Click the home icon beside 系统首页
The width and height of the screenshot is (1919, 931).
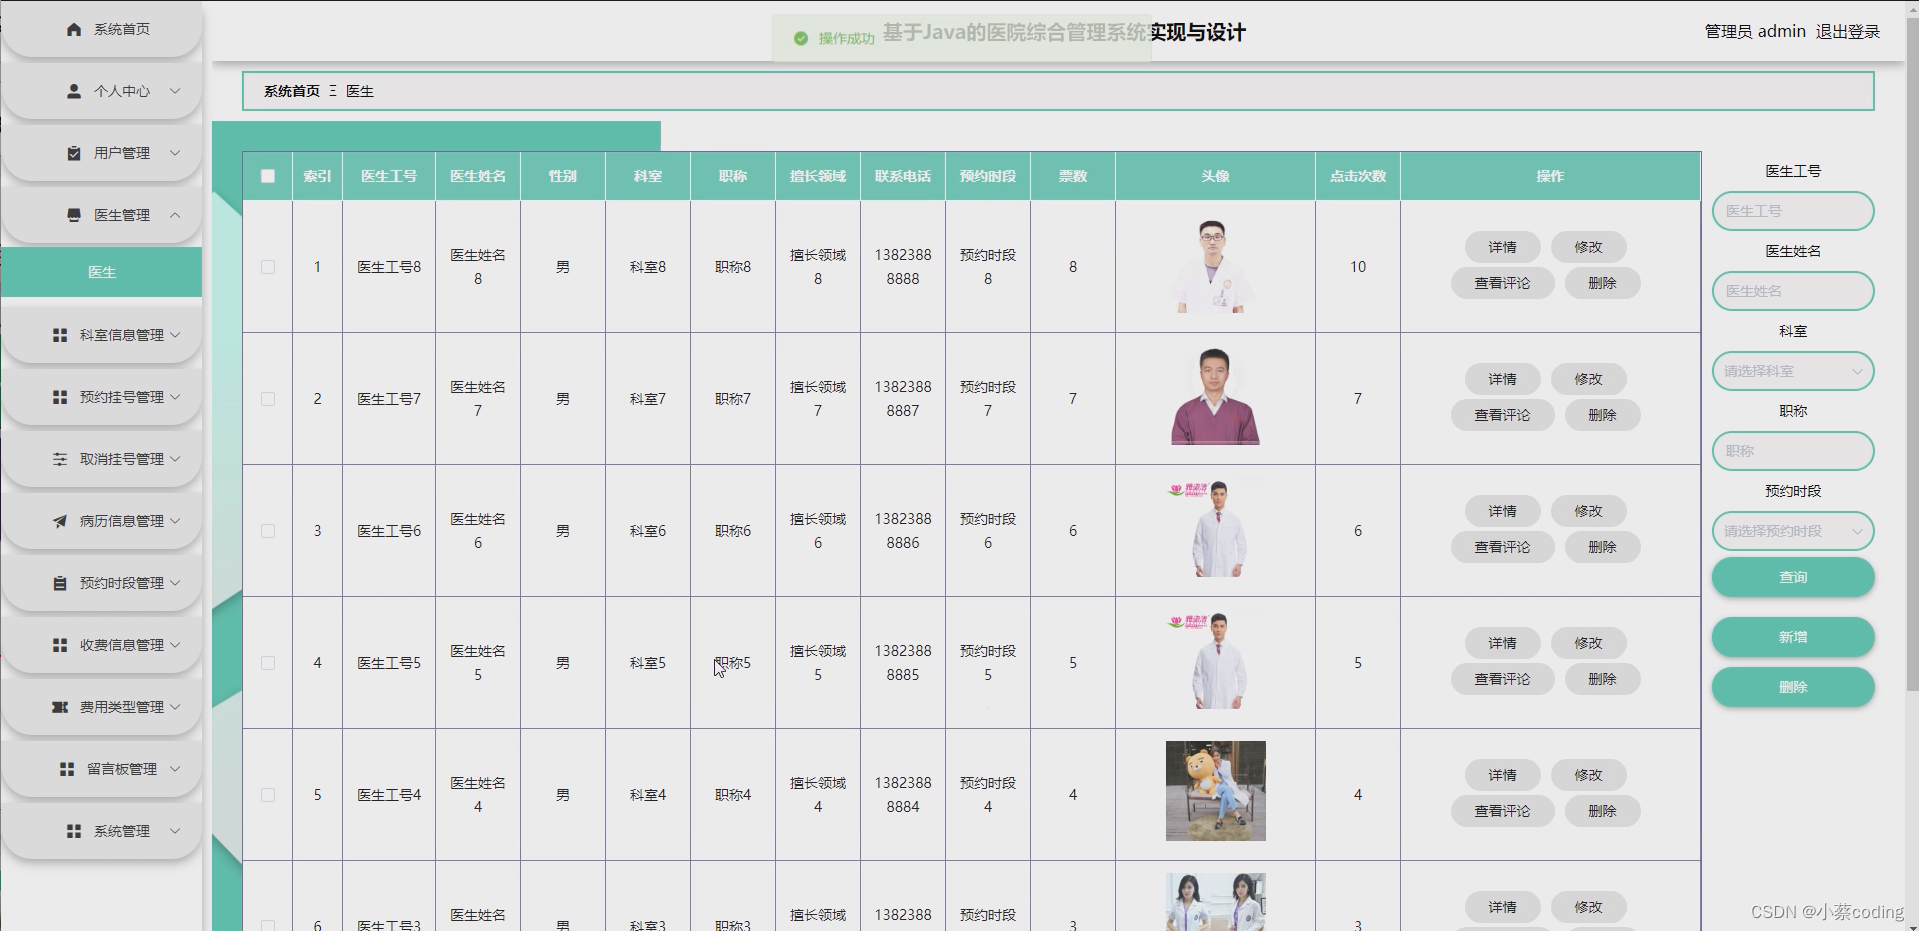[x=74, y=30]
